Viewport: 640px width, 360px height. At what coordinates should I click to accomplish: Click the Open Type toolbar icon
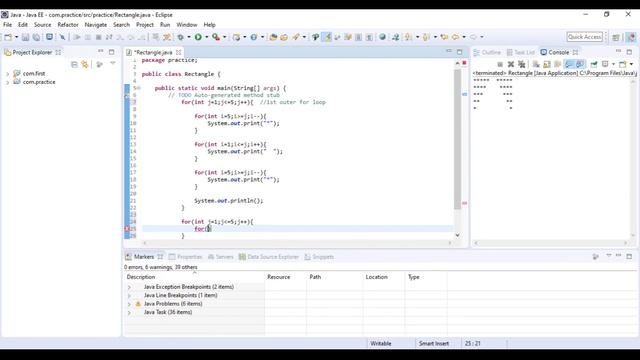pyautogui.click(x=273, y=37)
